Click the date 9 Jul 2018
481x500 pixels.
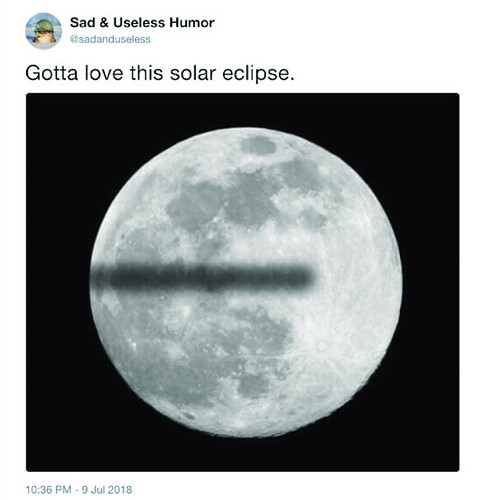coord(107,489)
